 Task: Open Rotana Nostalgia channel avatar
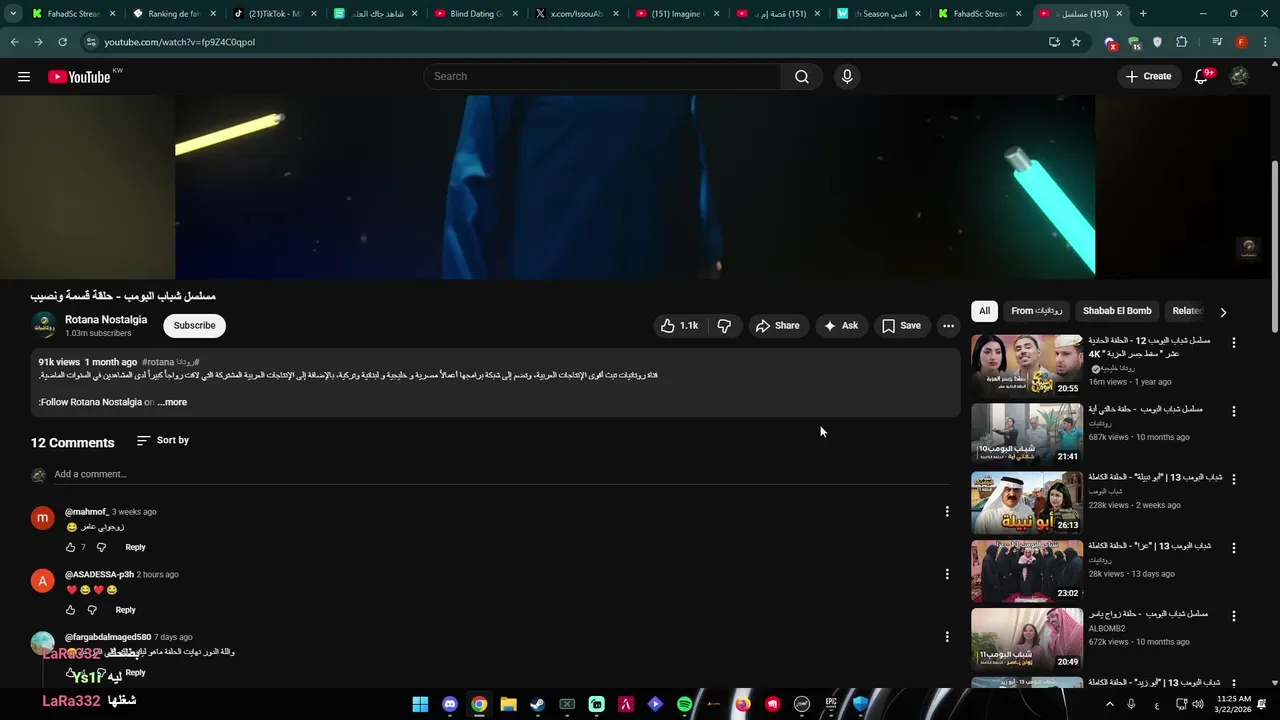[x=43, y=325]
